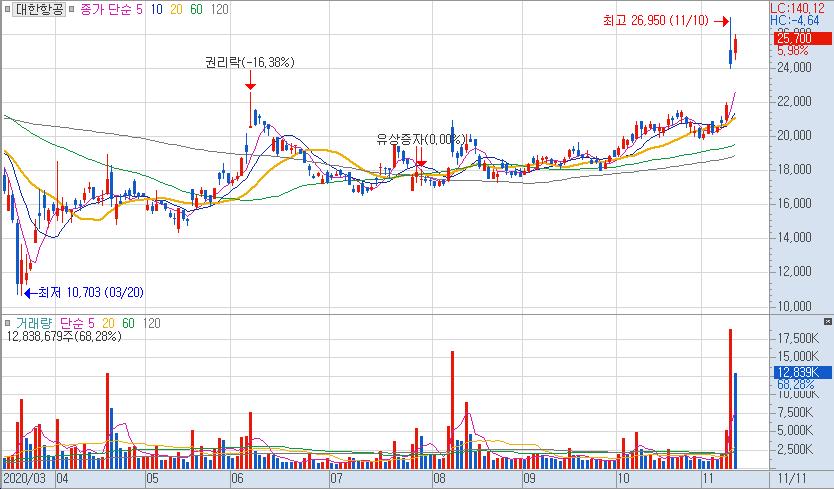
Task: Select the gray 120 volume average label
Action: [152, 323]
